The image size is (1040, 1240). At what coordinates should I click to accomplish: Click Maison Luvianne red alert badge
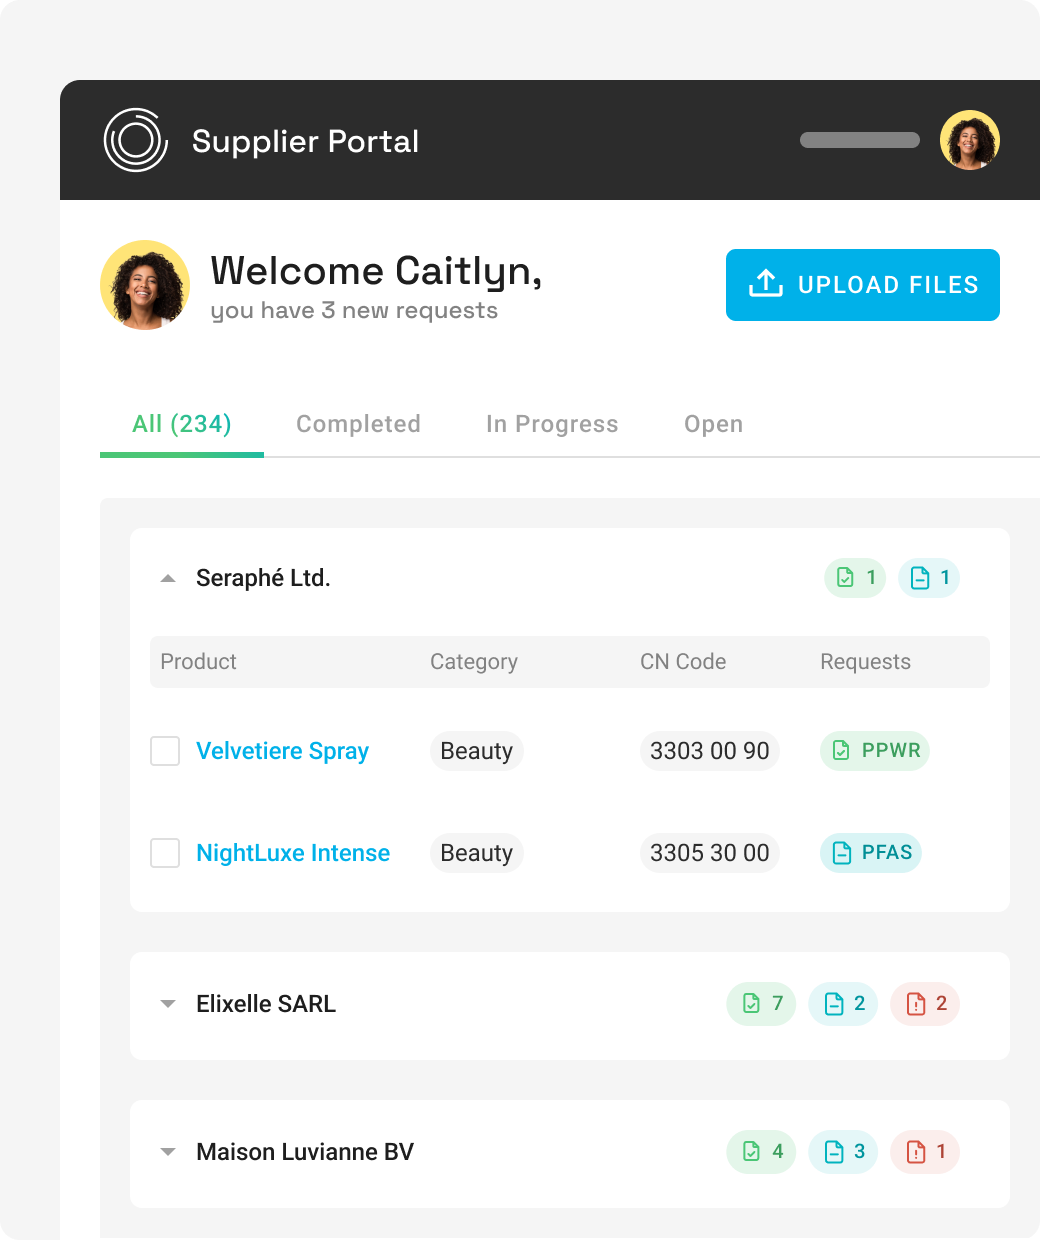[x=925, y=1152]
